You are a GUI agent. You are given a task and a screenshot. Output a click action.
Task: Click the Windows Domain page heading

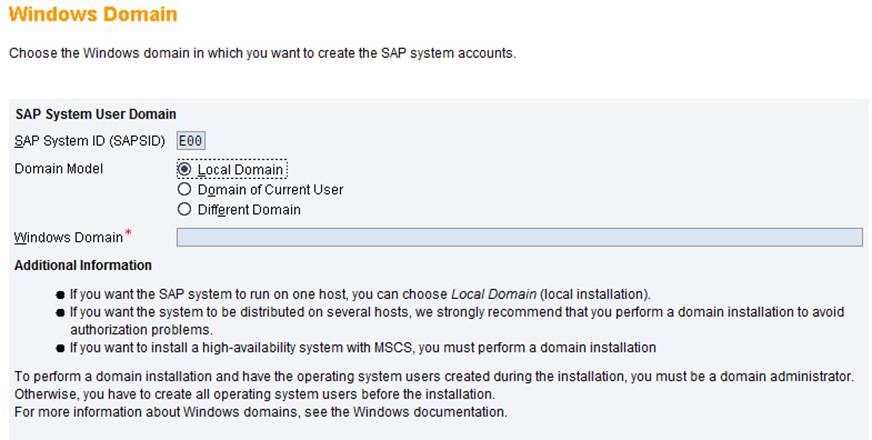tap(93, 14)
